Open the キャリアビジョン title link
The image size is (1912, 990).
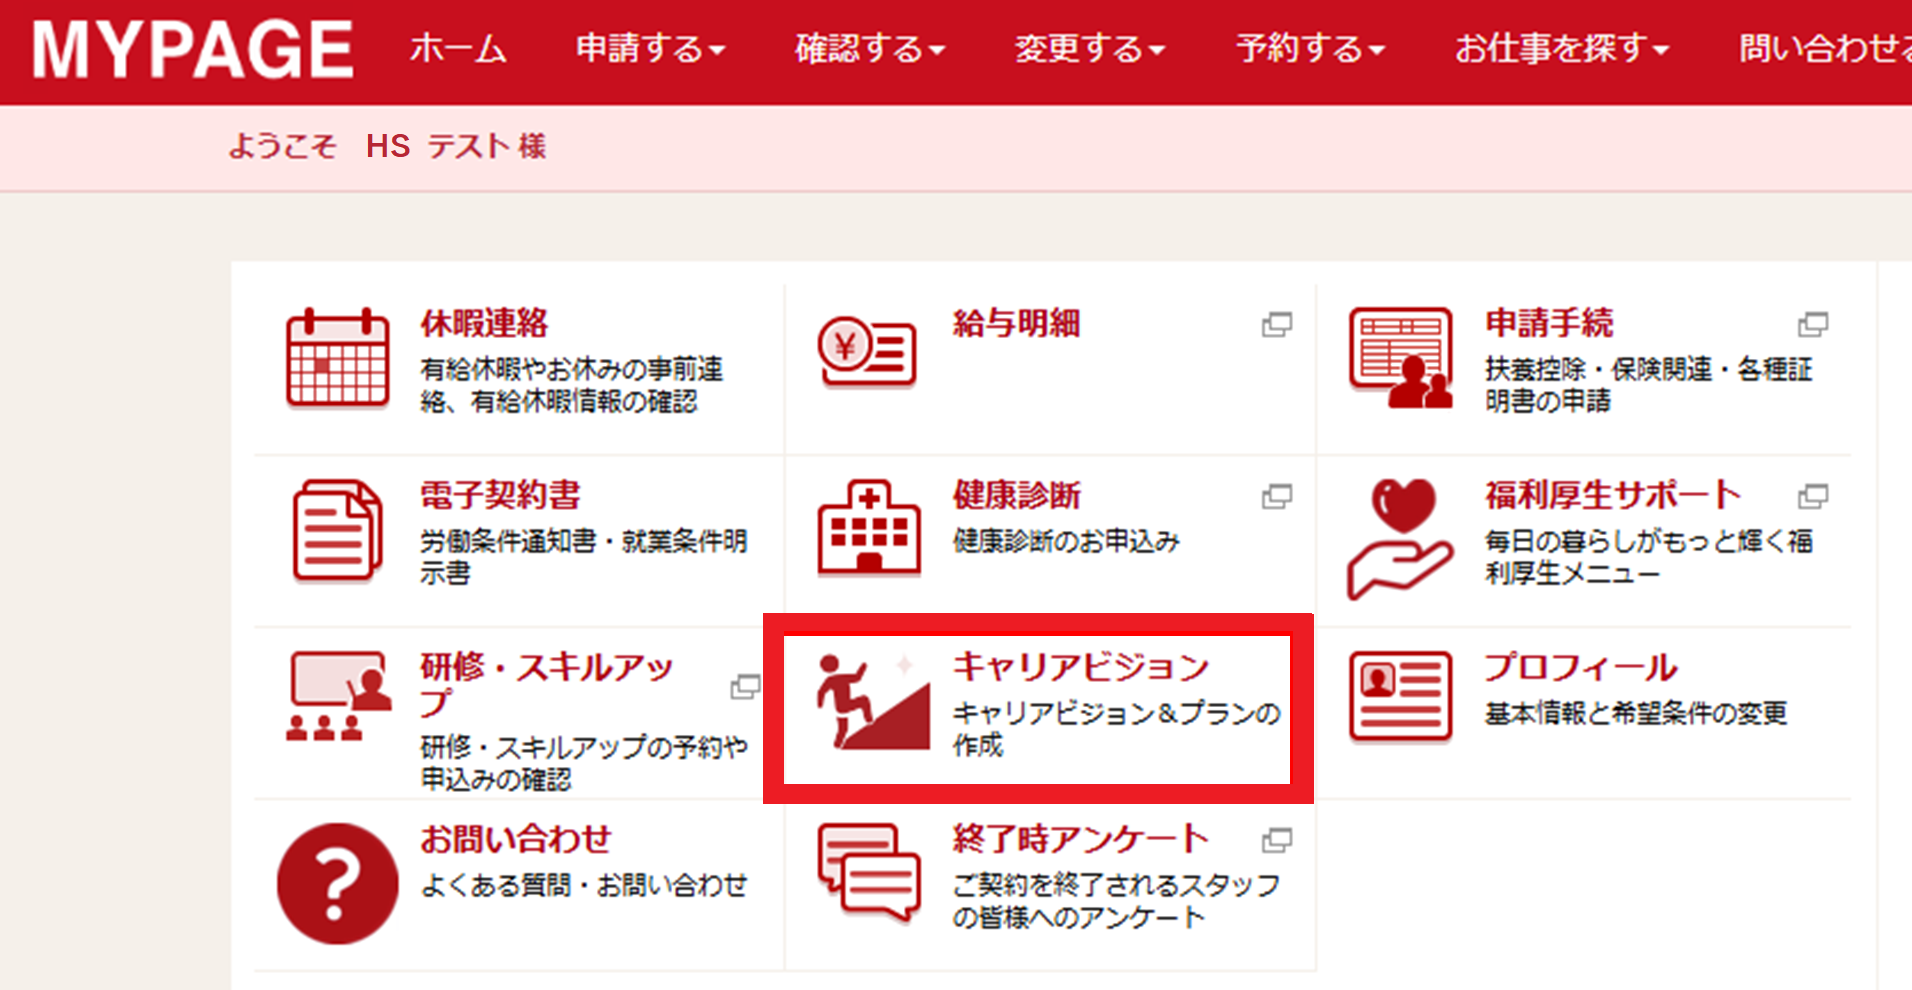(1081, 667)
